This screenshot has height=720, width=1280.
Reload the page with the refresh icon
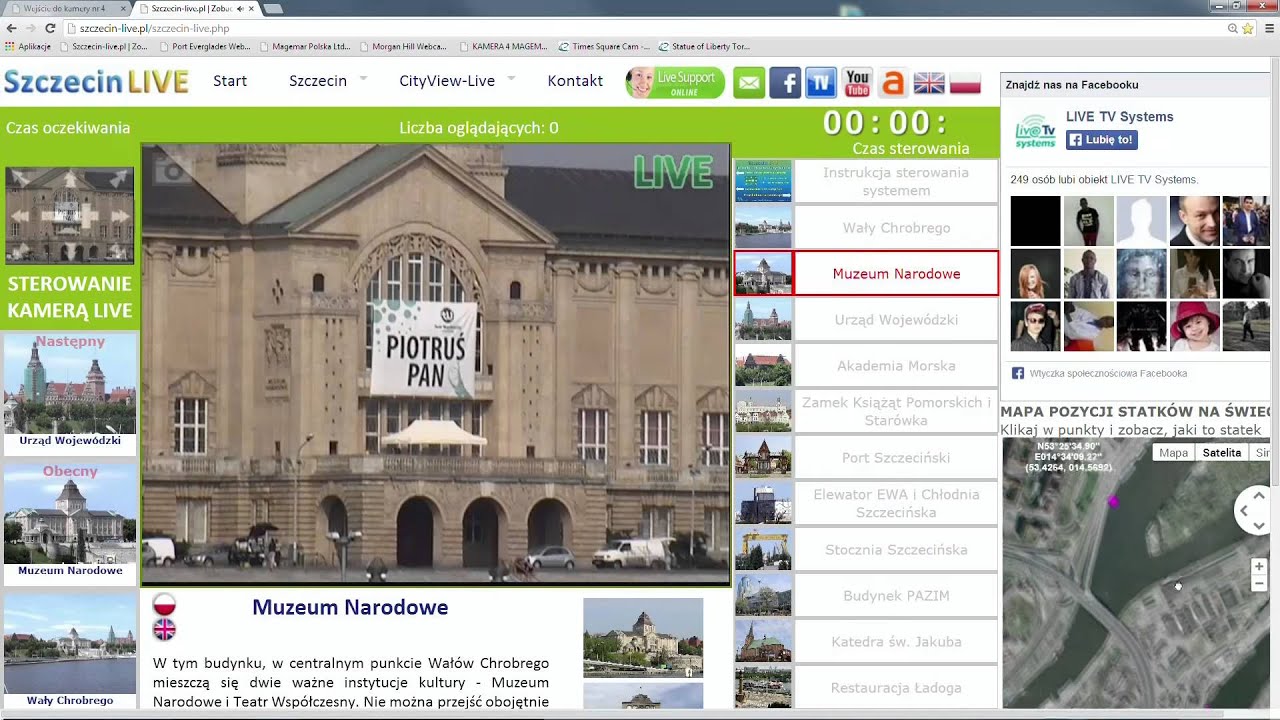pyautogui.click(x=50, y=29)
